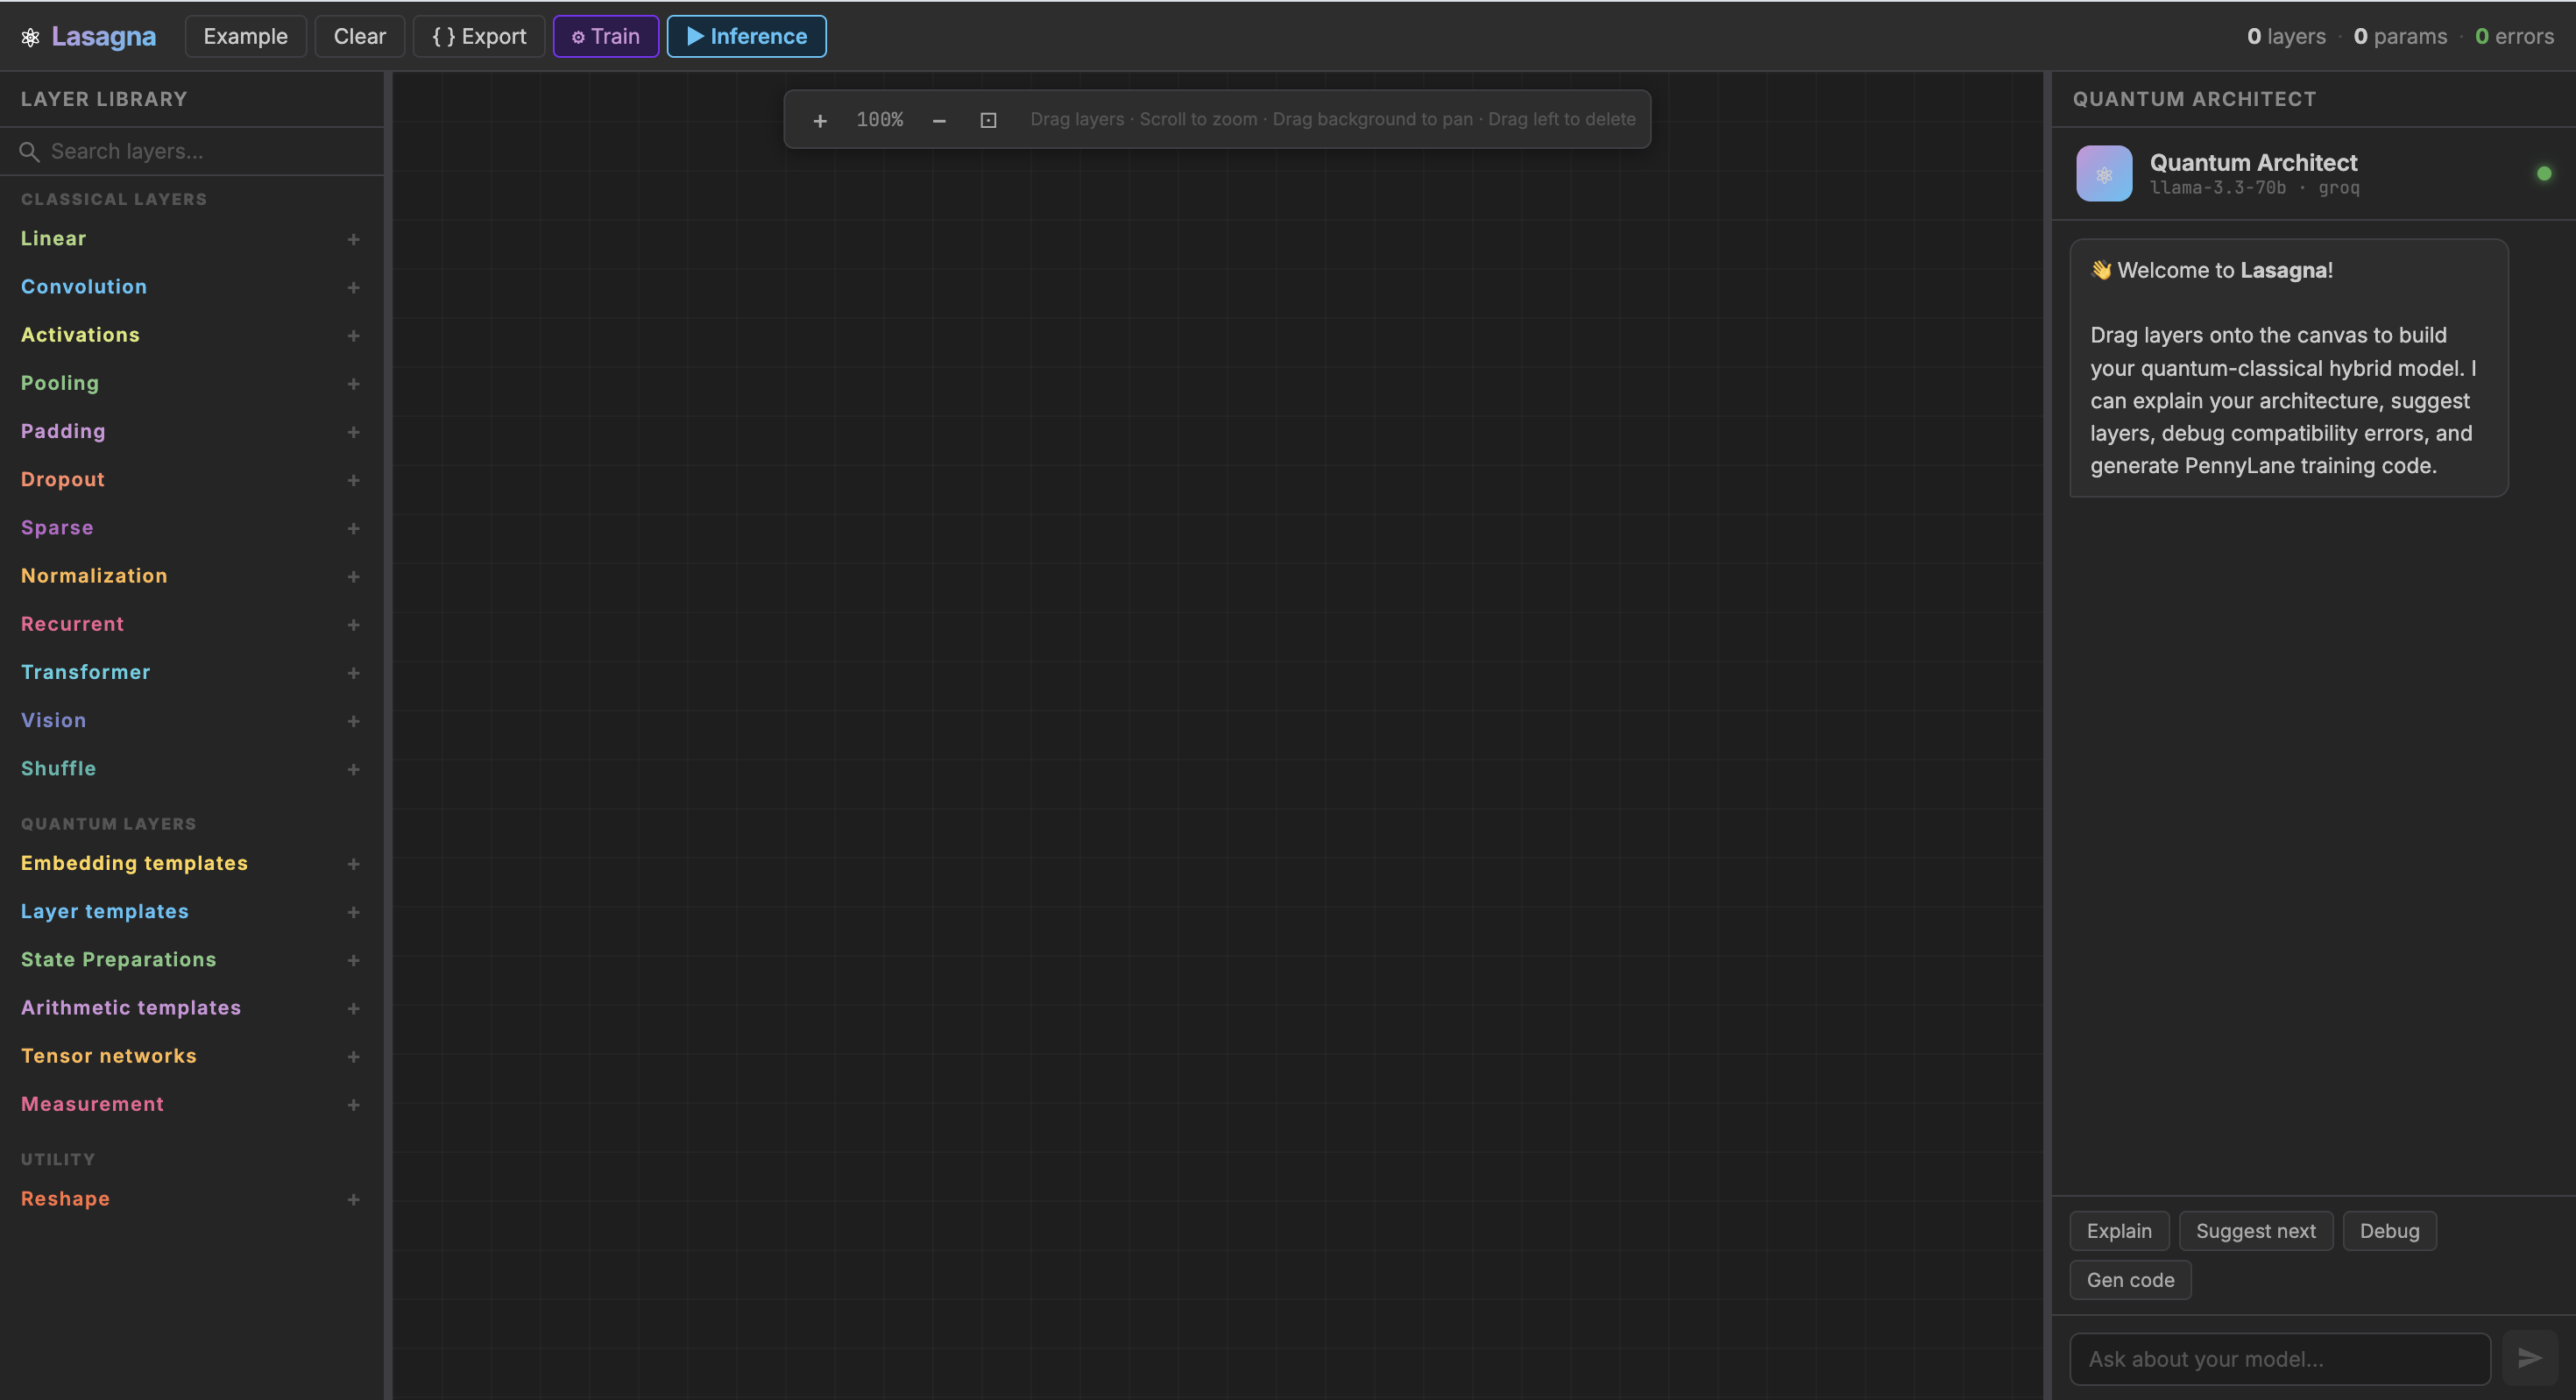Screen dimensions: 2576x1400
Task: Click the Quantum Architect avatar icon
Action: click(2104, 174)
